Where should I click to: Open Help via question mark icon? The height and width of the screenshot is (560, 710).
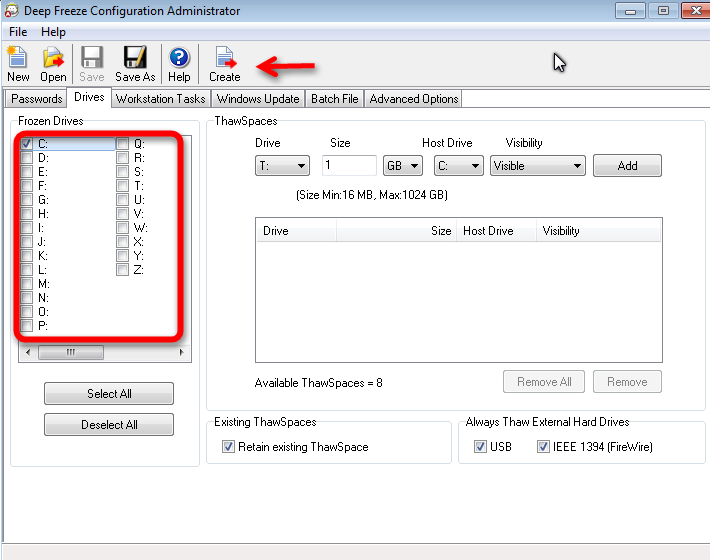179,64
